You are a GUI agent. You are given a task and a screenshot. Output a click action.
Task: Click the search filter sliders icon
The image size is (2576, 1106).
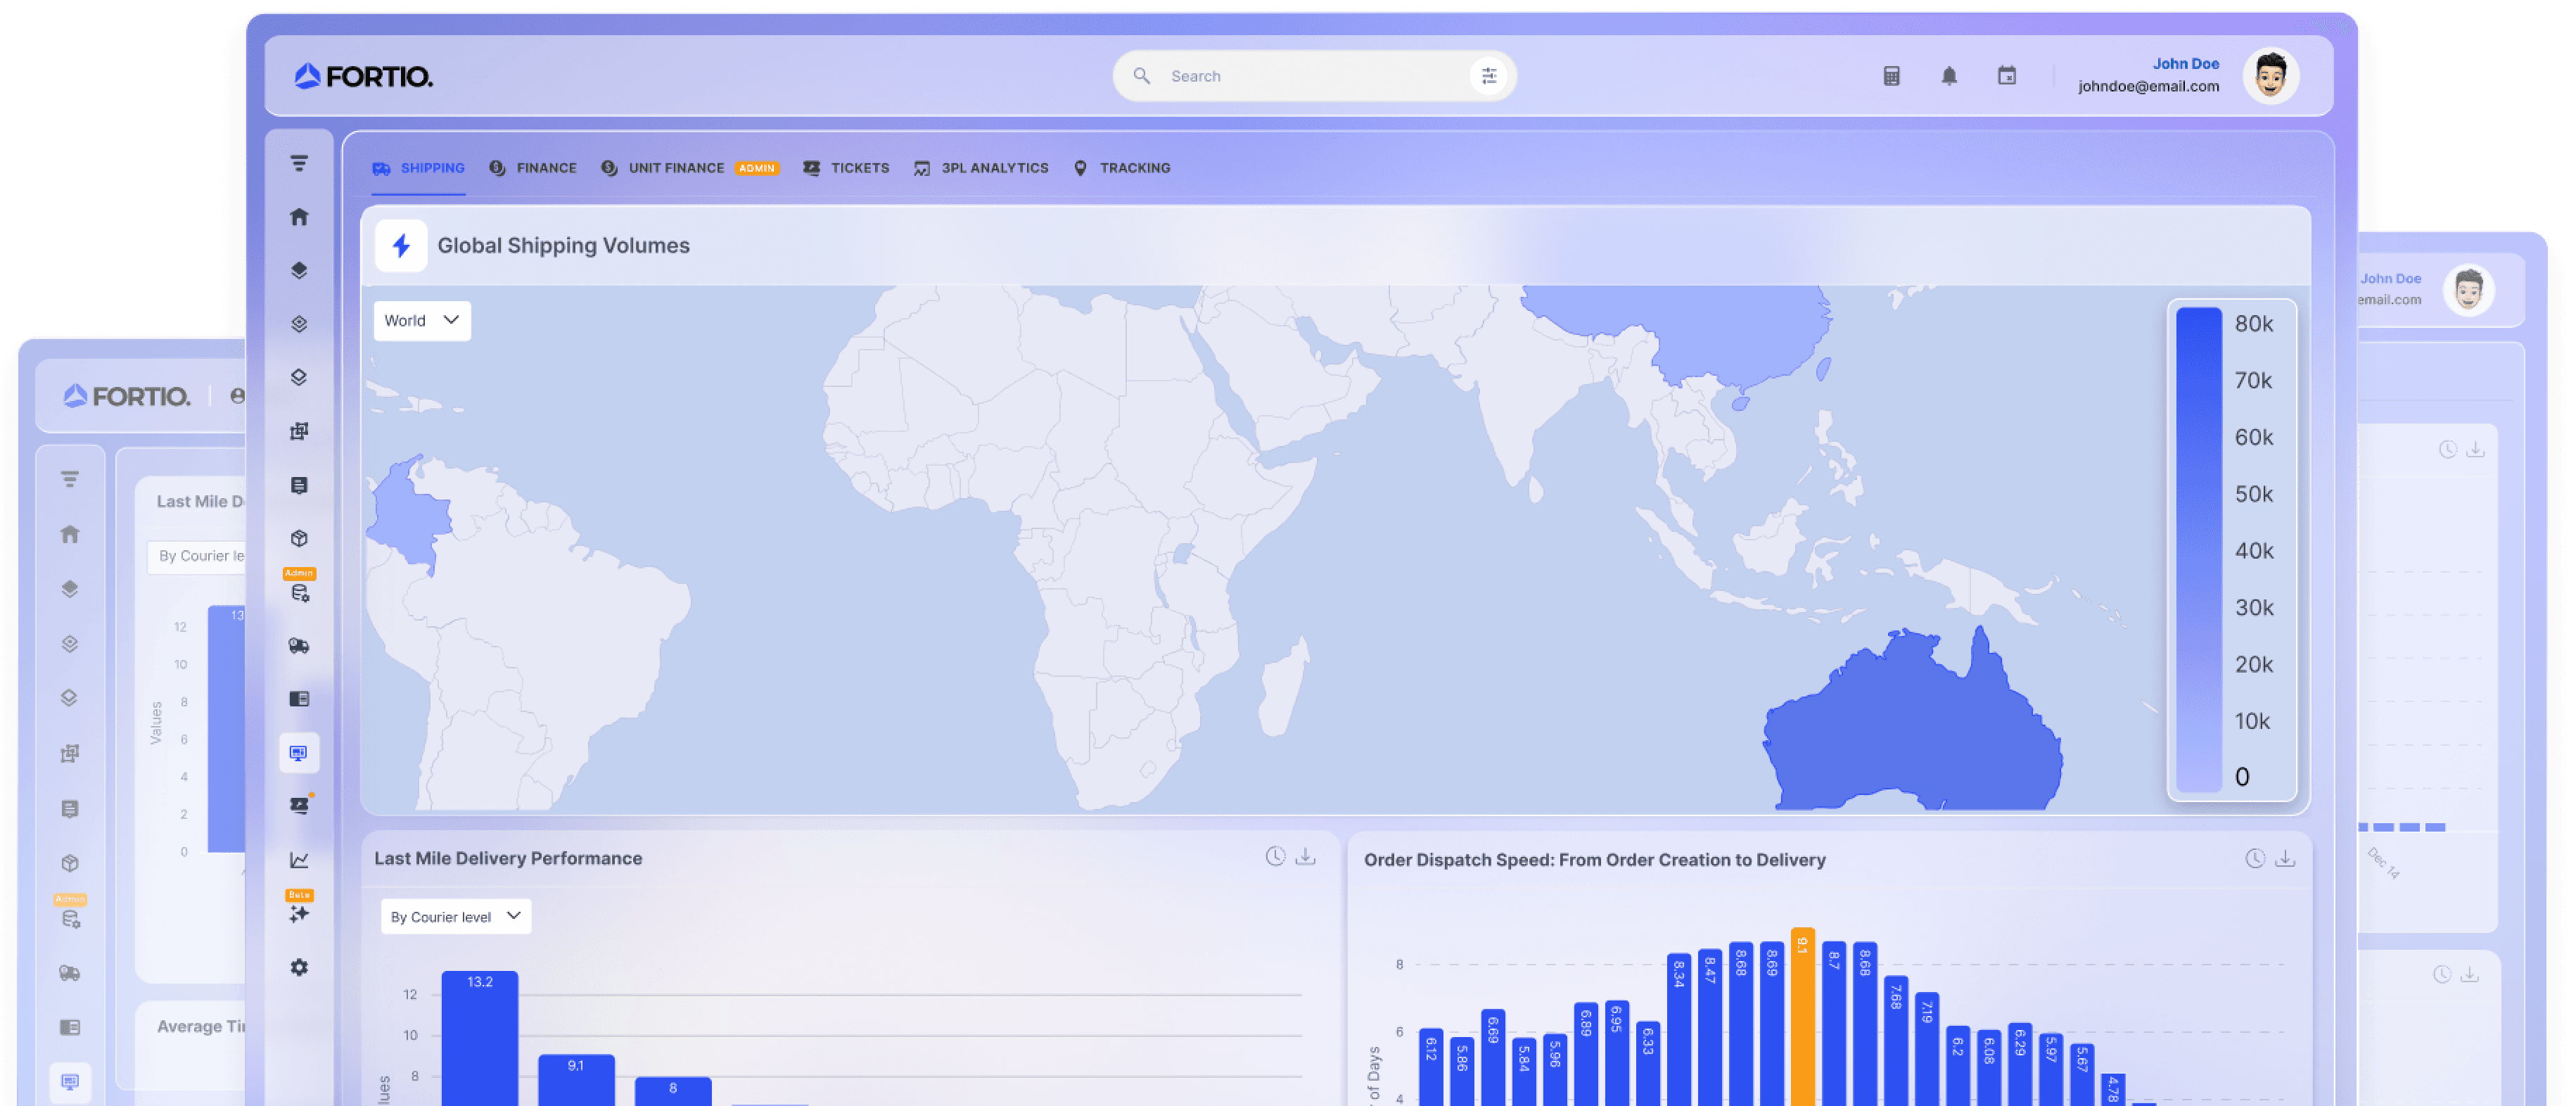[x=1489, y=76]
